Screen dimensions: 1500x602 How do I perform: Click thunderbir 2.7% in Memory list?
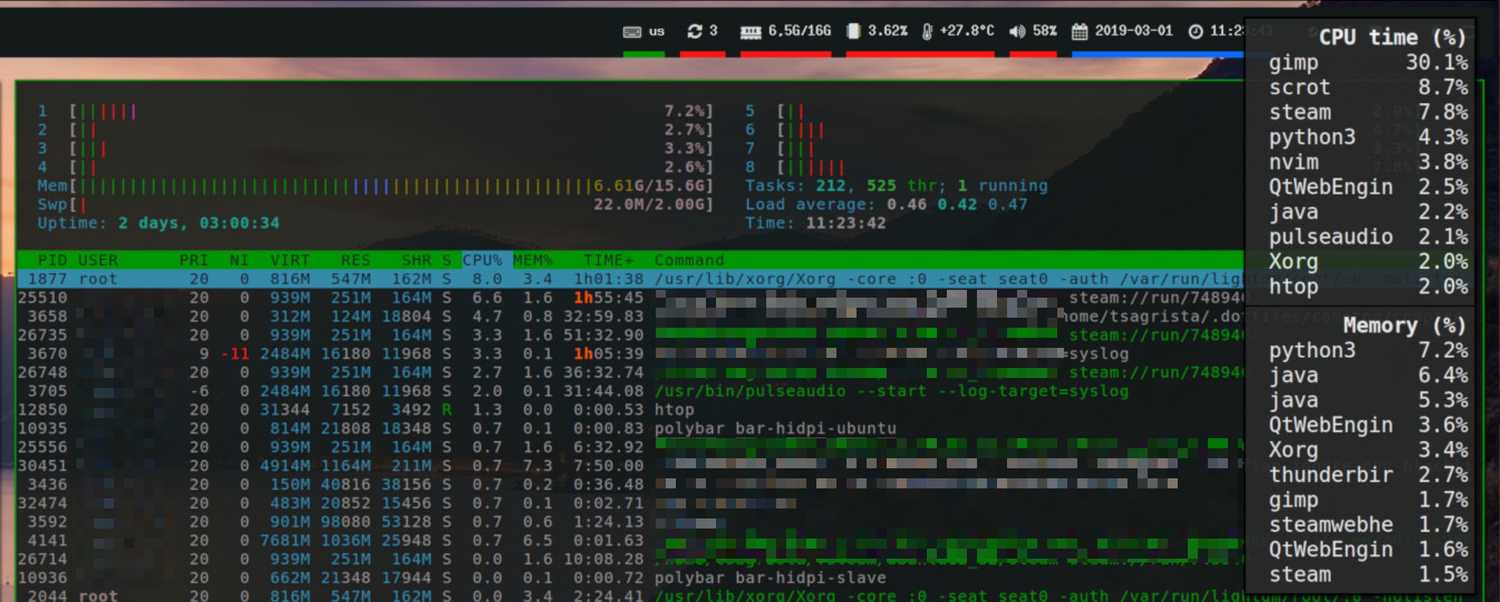(1368, 475)
